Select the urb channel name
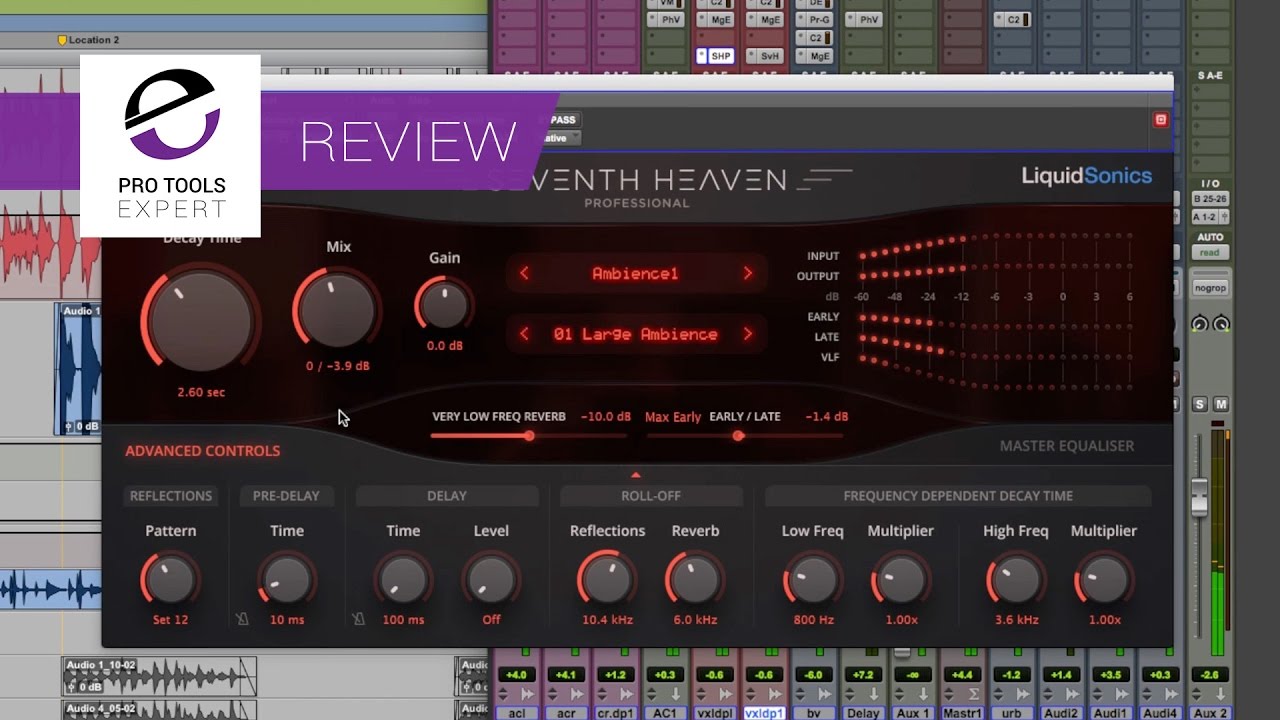Screen dimensions: 1280x720 click(x=1011, y=714)
